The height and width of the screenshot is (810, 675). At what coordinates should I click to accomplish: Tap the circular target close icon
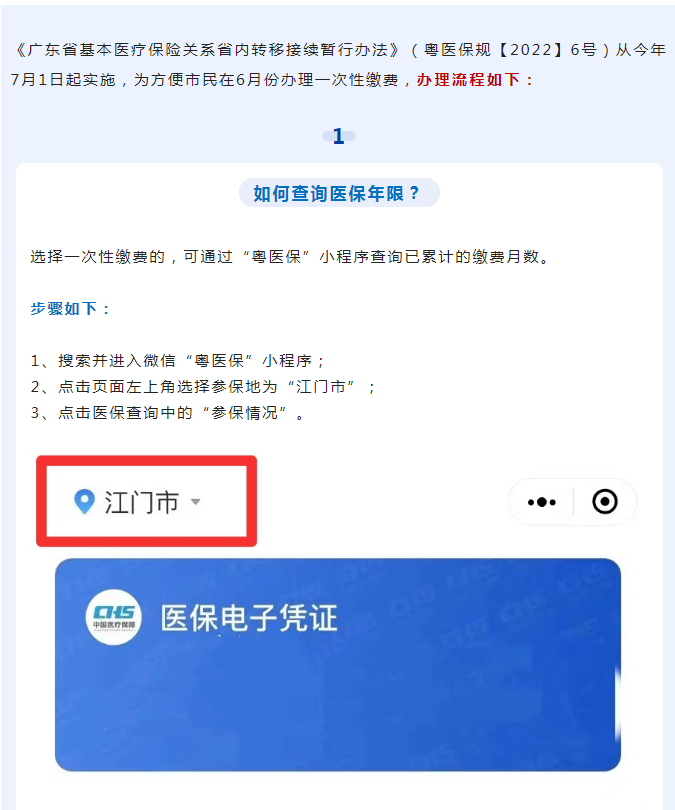click(x=605, y=502)
